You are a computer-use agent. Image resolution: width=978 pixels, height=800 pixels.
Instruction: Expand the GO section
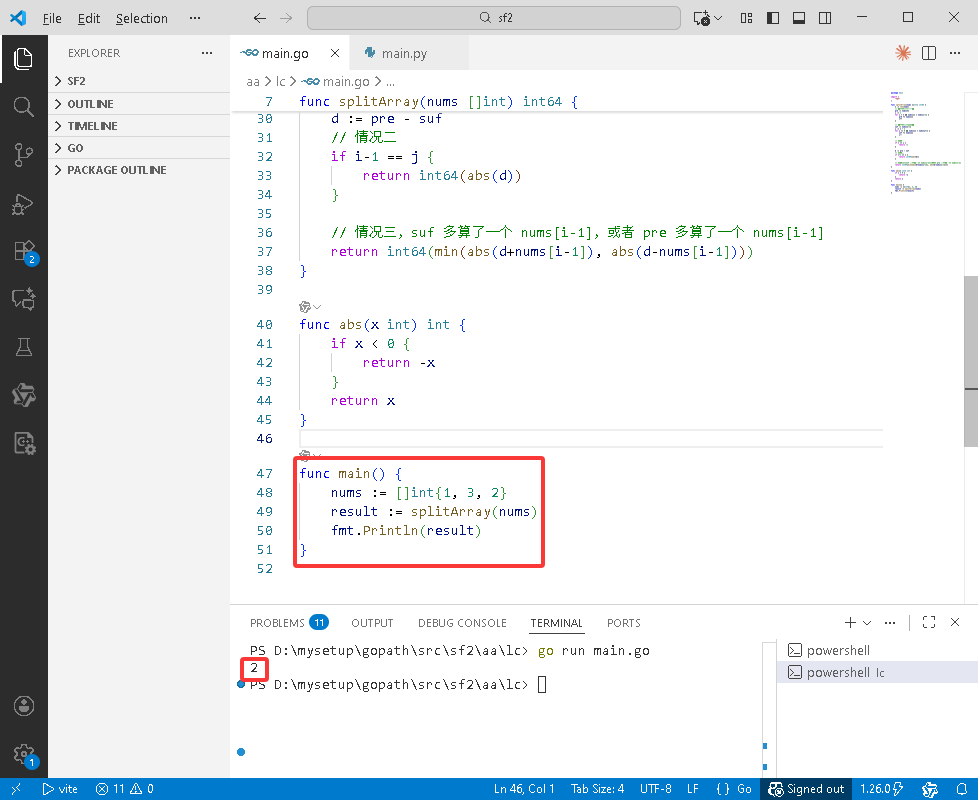click(x=138, y=148)
